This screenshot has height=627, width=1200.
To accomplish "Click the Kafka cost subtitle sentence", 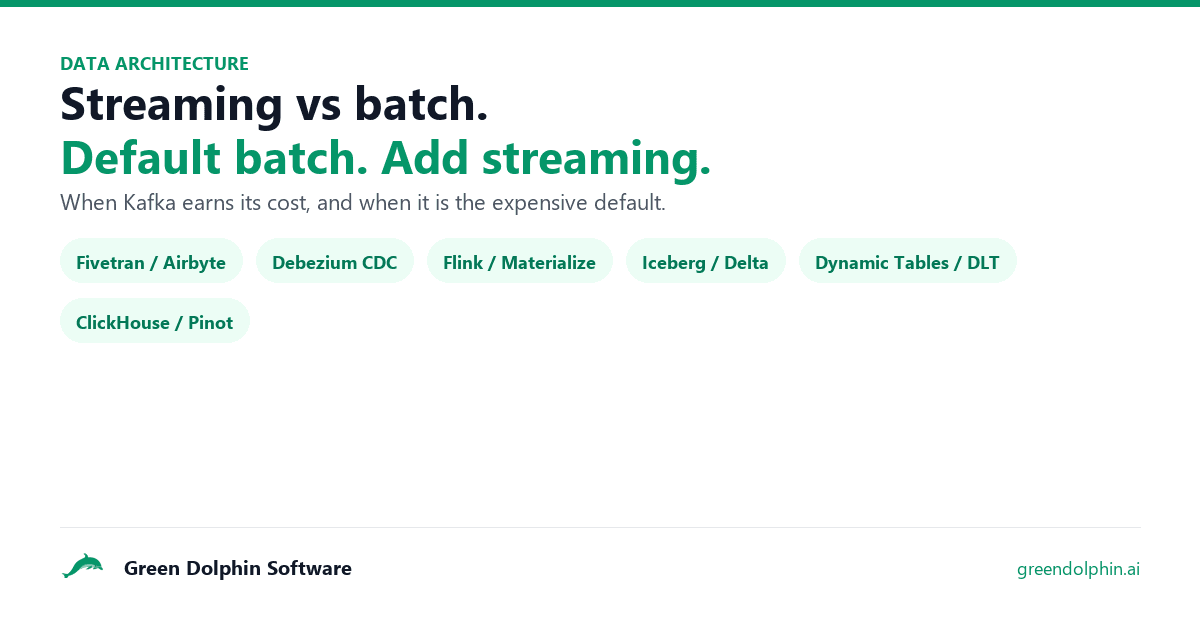I will (x=363, y=203).
